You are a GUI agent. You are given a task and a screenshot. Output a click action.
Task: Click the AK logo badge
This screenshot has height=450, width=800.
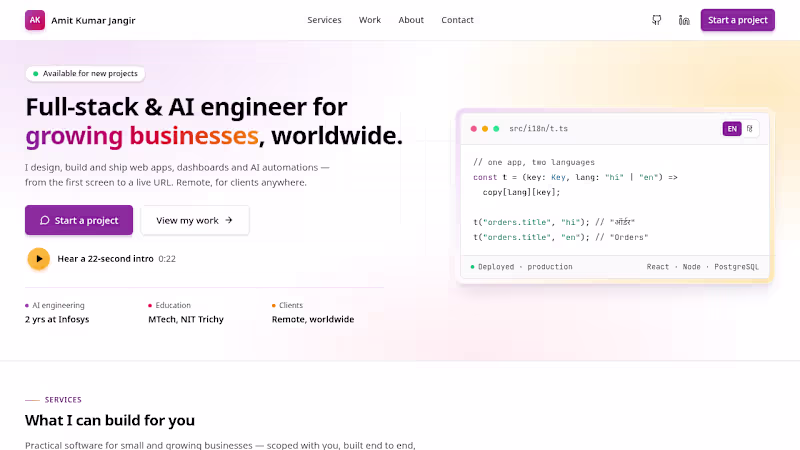pos(35,20)
